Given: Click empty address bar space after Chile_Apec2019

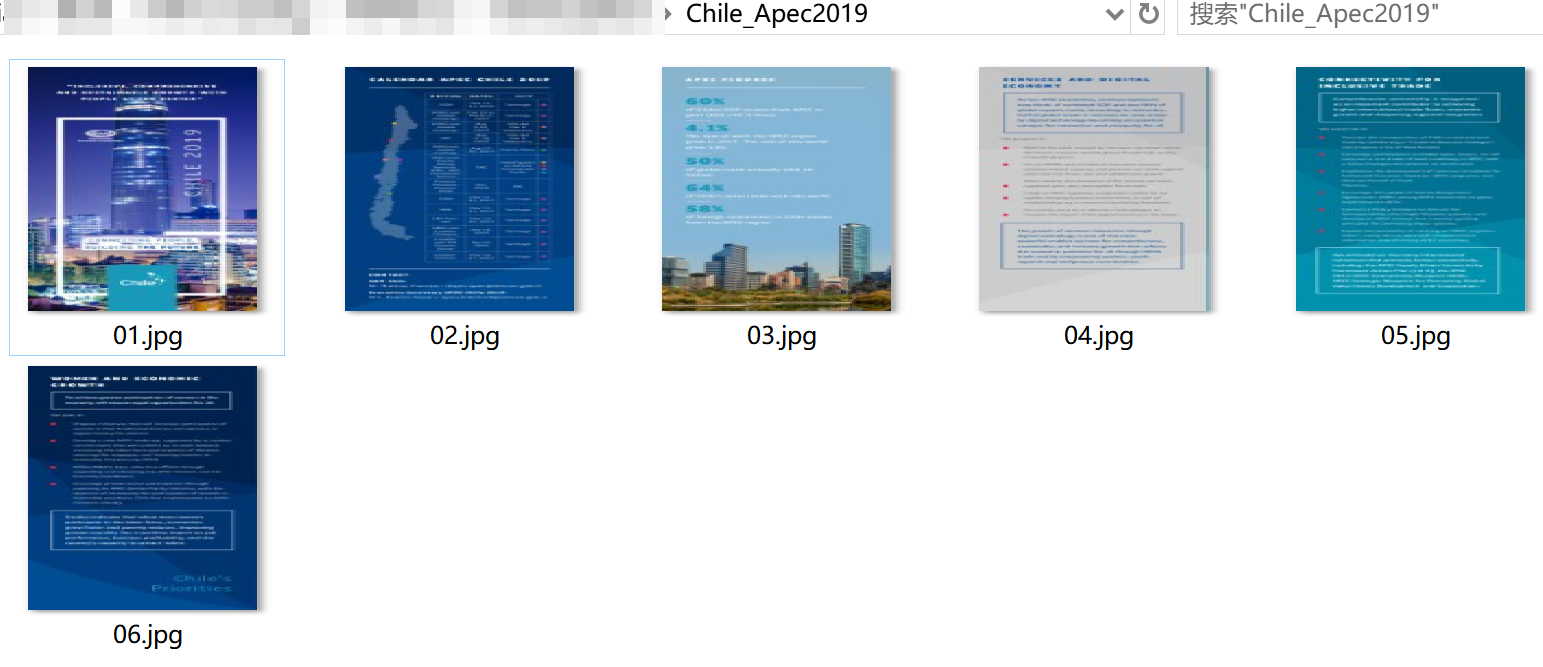Looking at the screenshot, I should pos(980,15).
